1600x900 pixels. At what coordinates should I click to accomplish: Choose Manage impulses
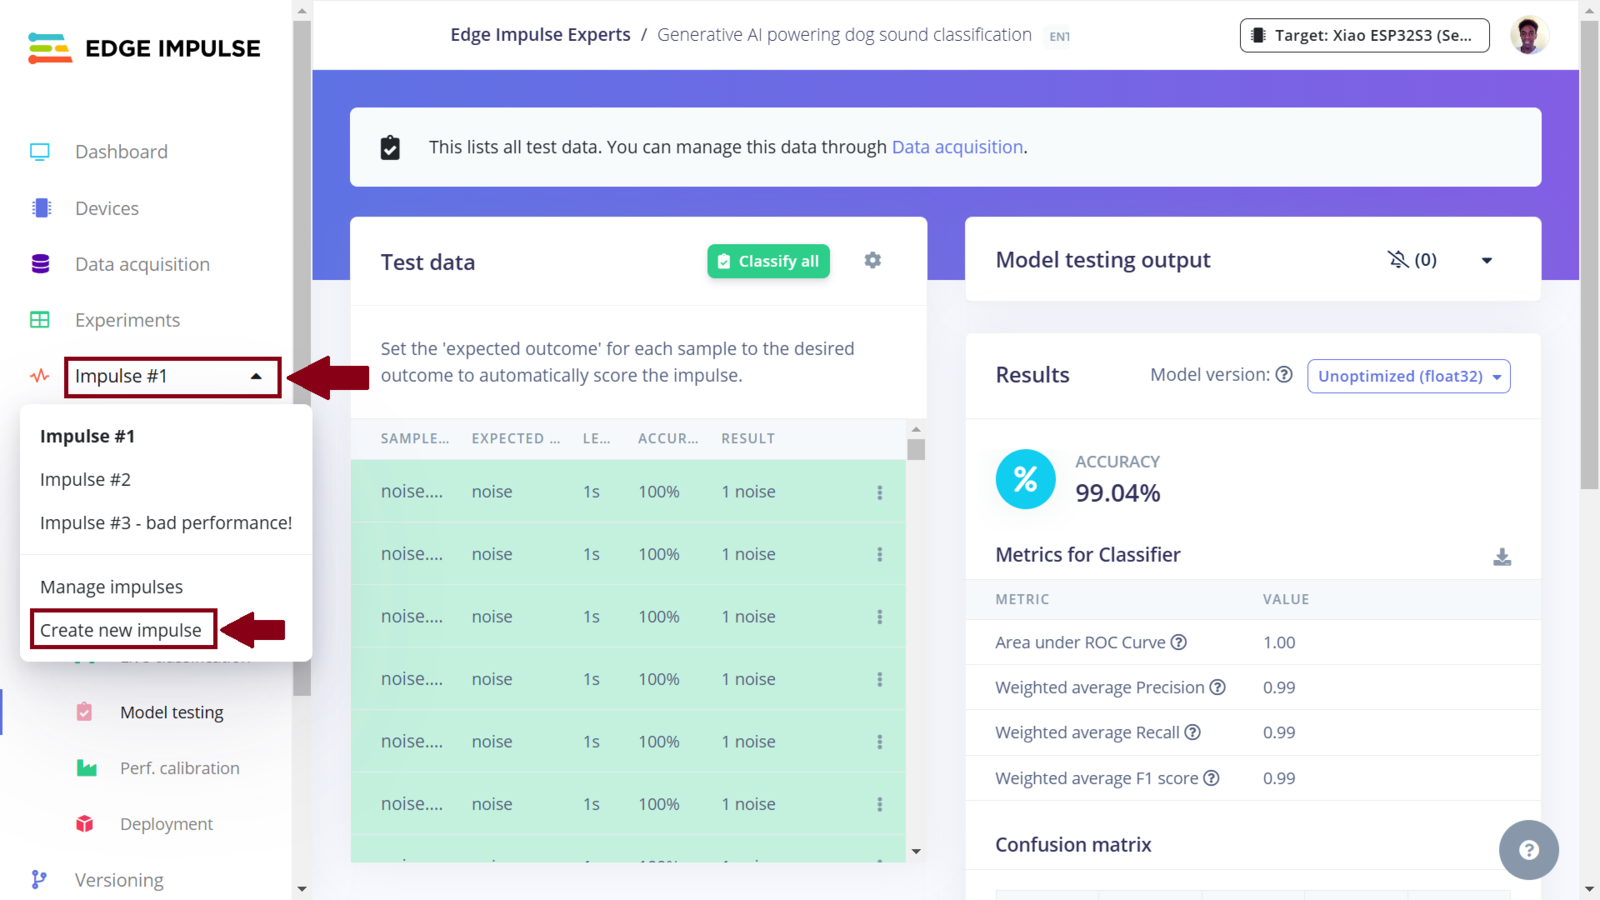pos(111,587)
